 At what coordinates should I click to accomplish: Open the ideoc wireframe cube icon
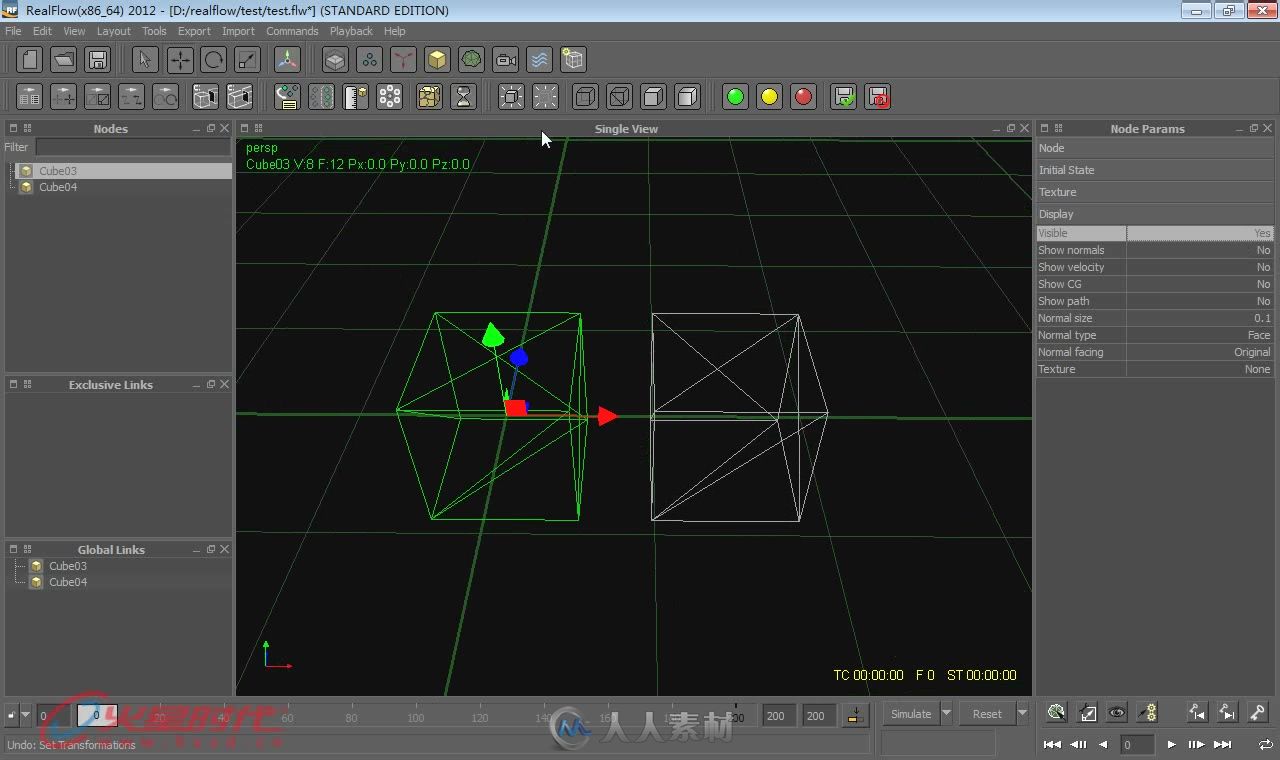pos(573,60)
